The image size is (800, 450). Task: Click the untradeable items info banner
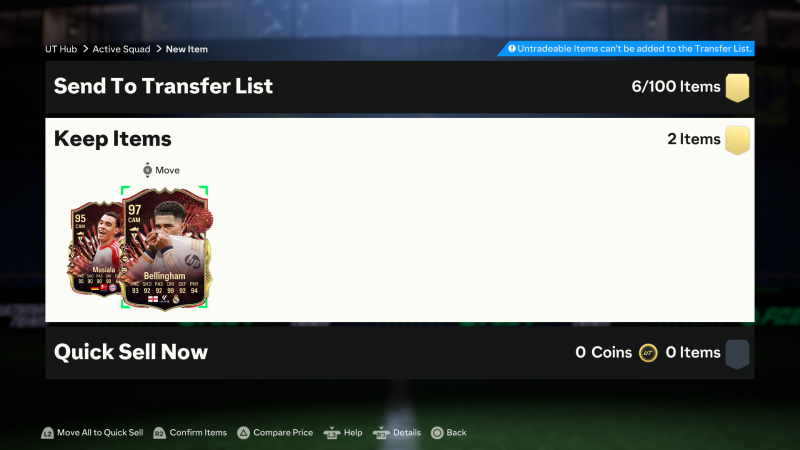(627, 49)
